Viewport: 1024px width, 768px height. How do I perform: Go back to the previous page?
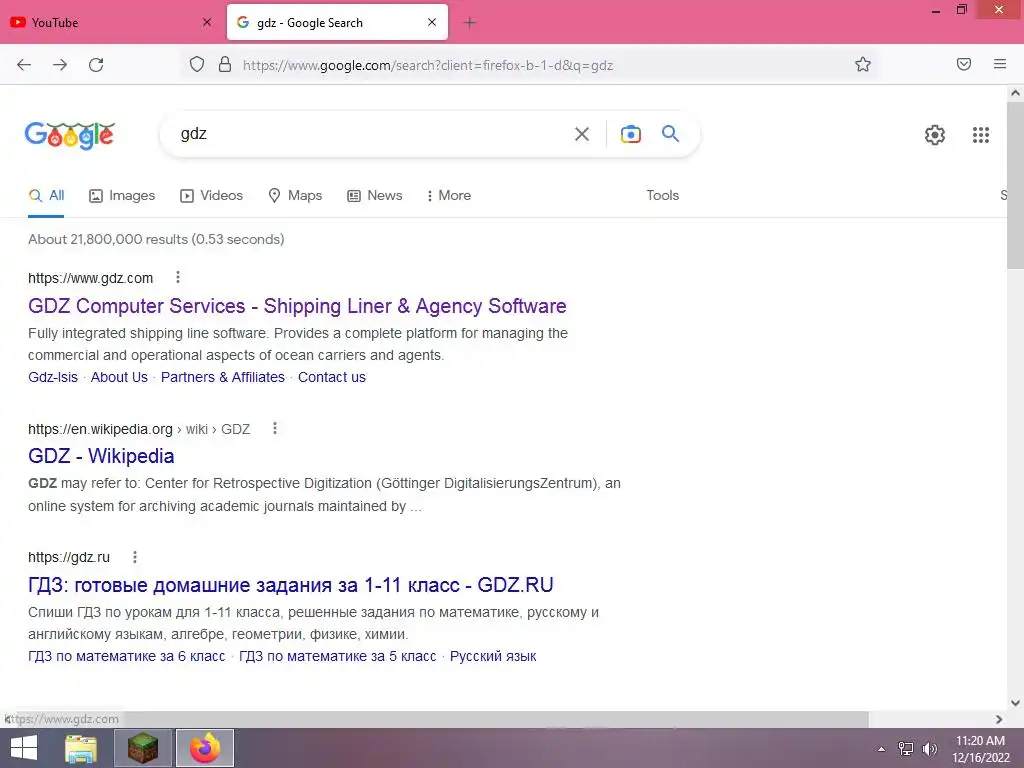24,65
